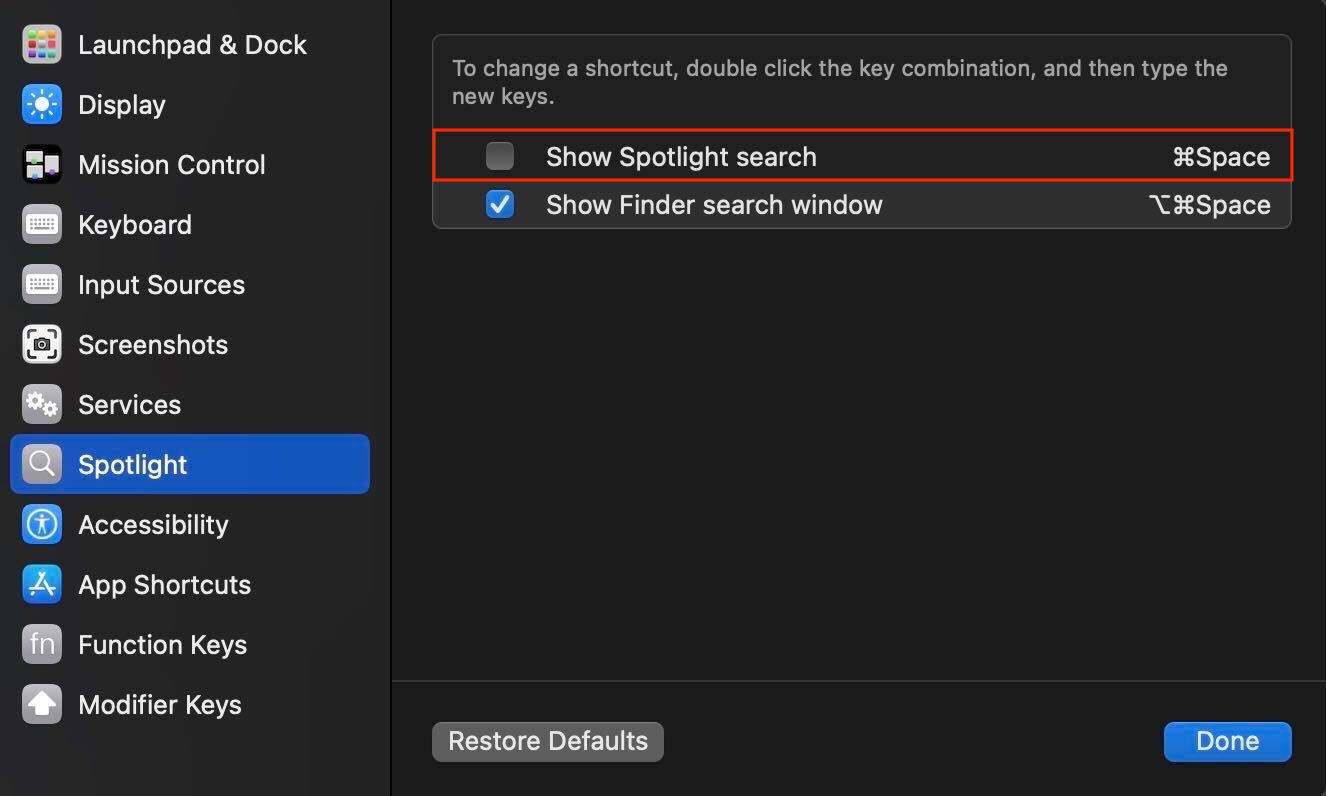Select the ⌘Space shortcut key combination
The width and height of the screenshot is (1326, 796).
tap(1221, 157)
